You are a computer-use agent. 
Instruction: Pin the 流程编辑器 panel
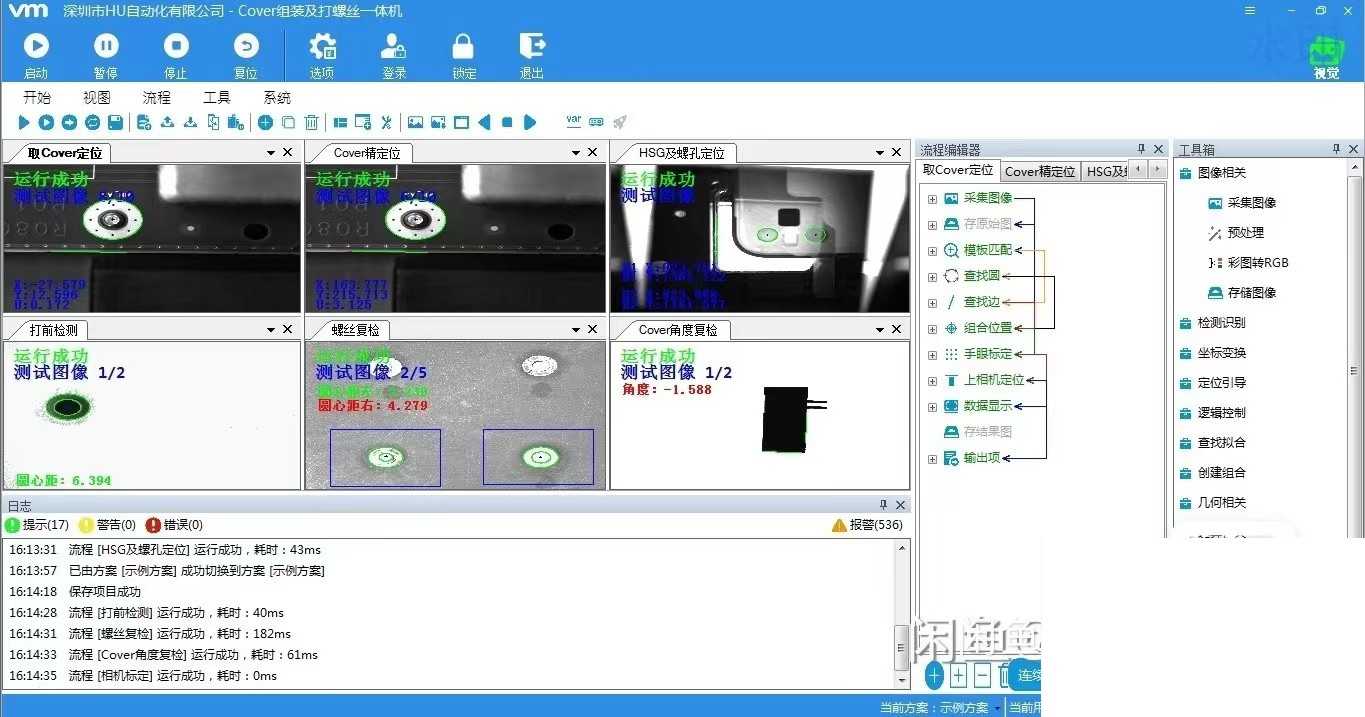pyautogui.click(x=1141, y=149)
